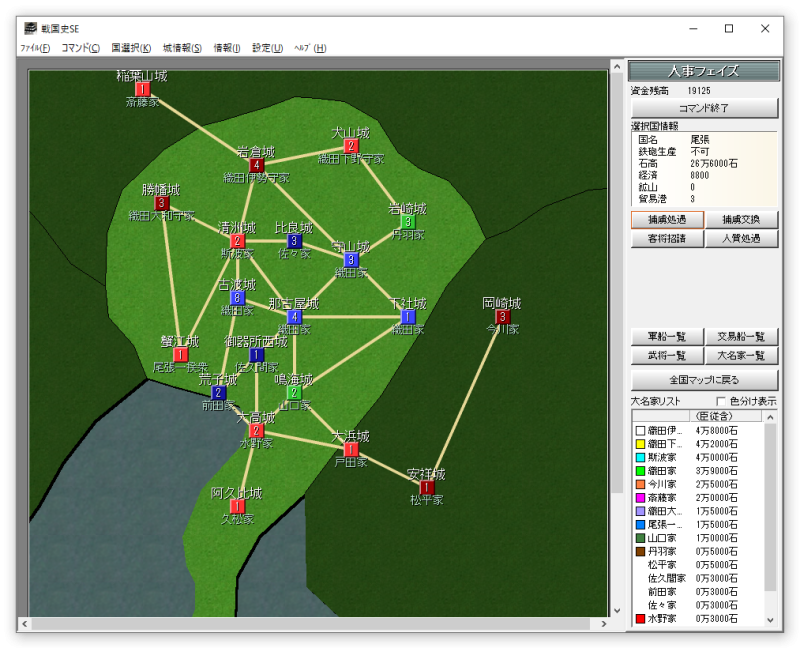Click the 客将招請 button
The image size is (800, 648).
[x=667, y=239]
